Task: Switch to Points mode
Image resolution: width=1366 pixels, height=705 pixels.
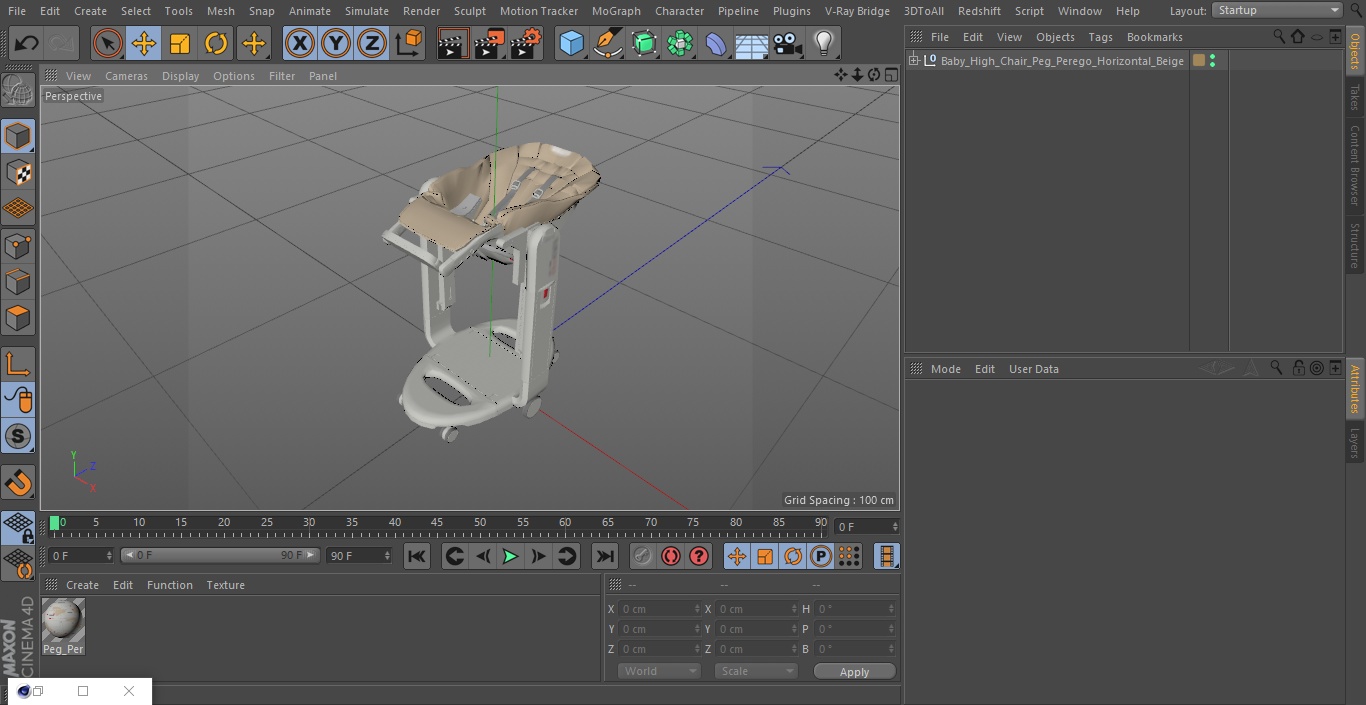Action: point(18,245)
